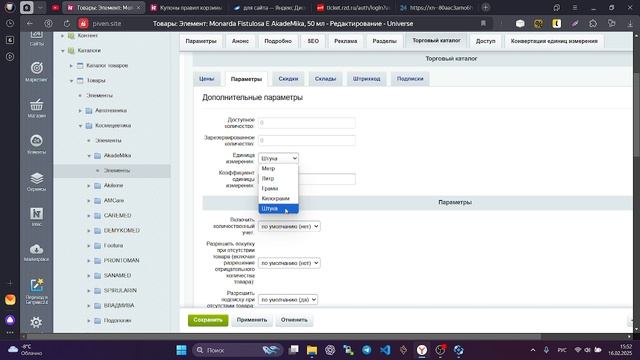Open the Marketplace cloud icon in sidebar

click(36, 252)
